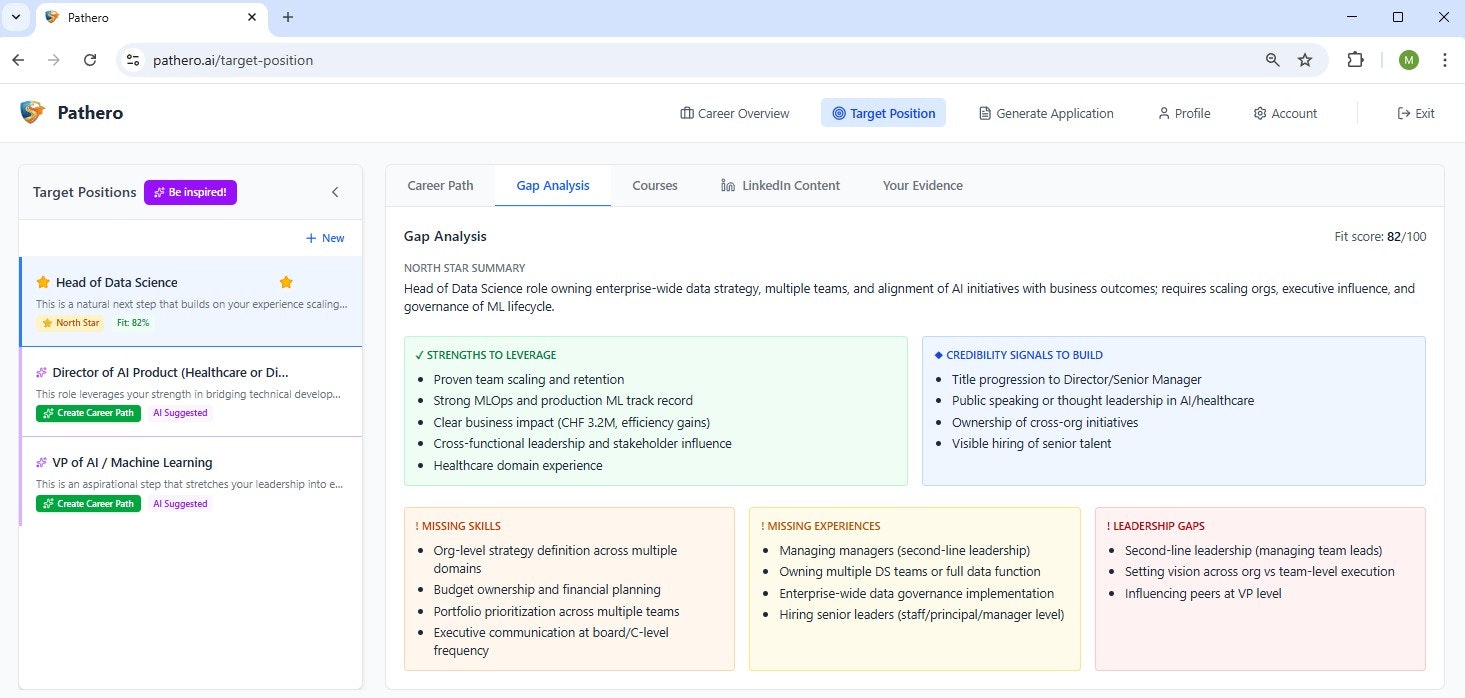Open the Career Overview page
The height and width of the screenshot is (698, 1465).
tap(734, 113)
